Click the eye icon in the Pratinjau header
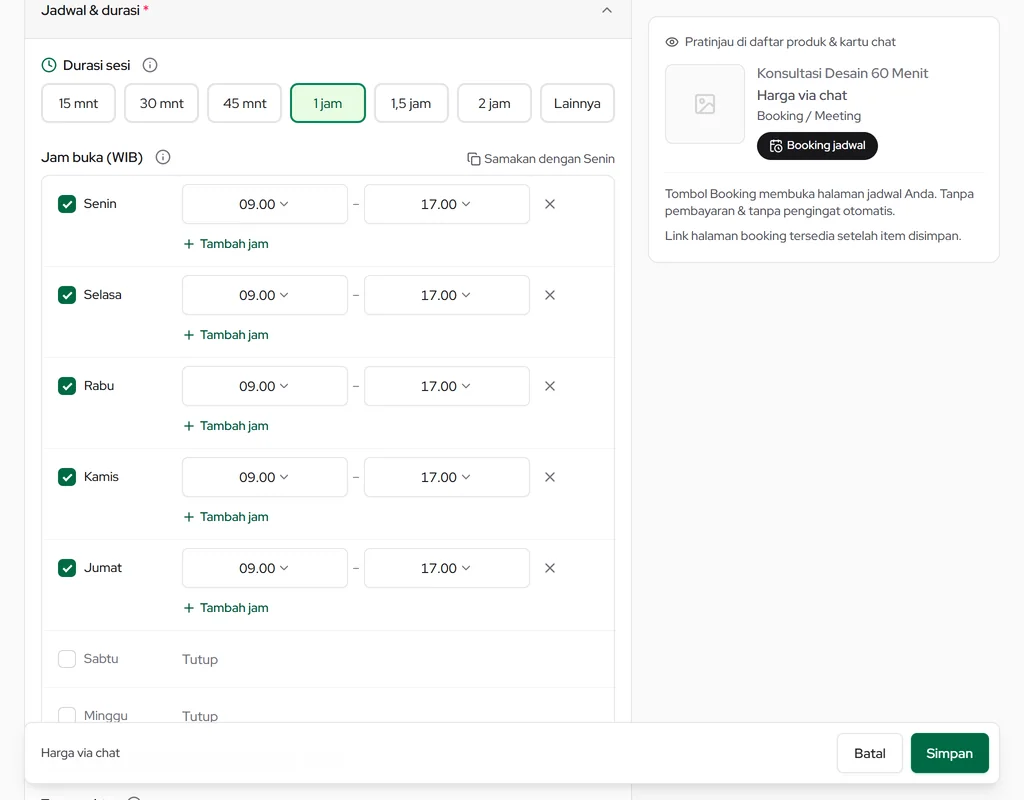Screen dimensions: 1024x800 (671, 42)
